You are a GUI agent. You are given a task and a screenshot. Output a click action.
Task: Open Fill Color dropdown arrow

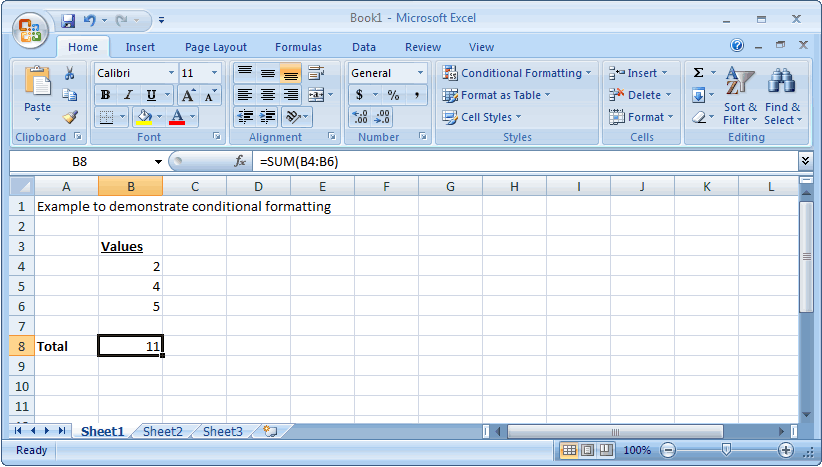click(x=159, y=117)
